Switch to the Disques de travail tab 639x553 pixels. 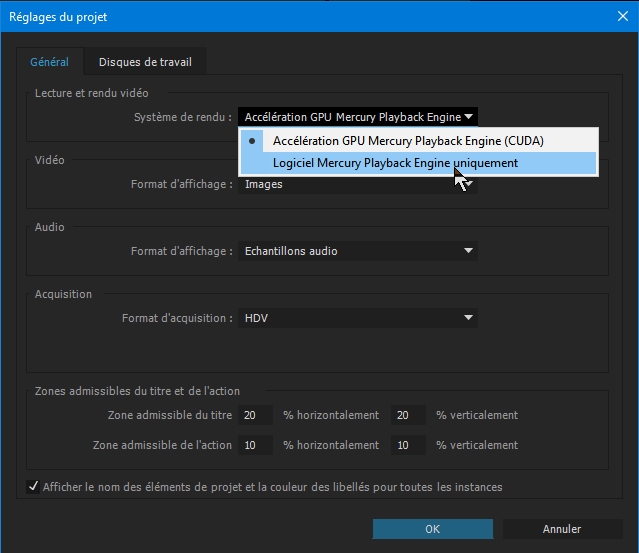click(145, 62)
